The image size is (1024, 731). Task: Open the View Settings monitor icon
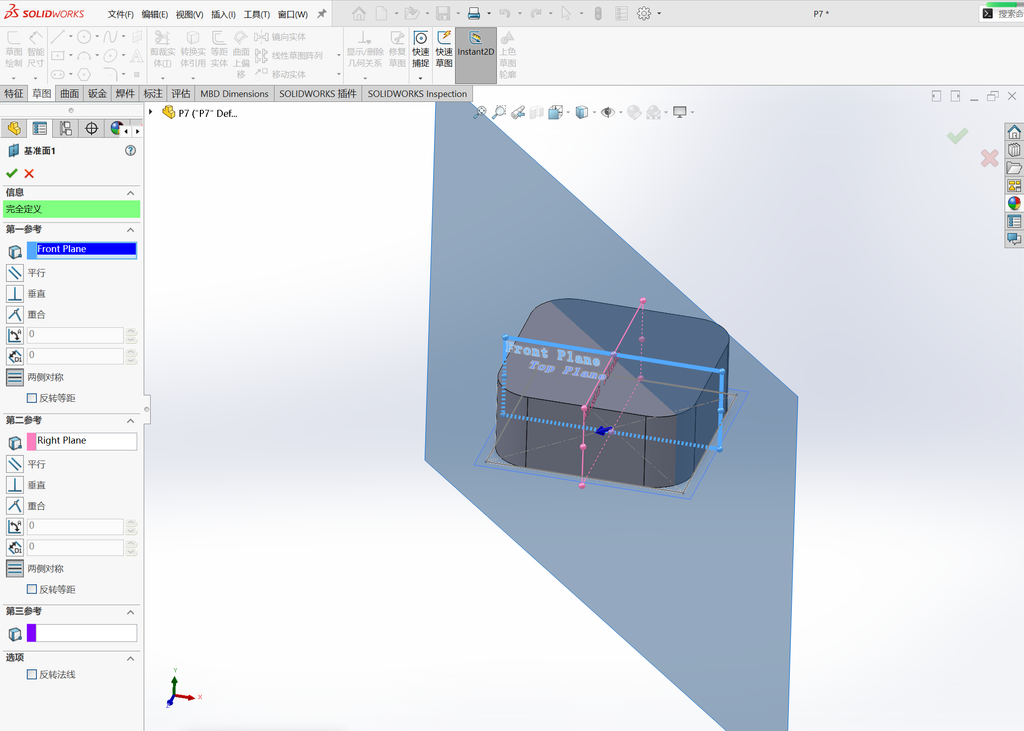tap(680, 112)
